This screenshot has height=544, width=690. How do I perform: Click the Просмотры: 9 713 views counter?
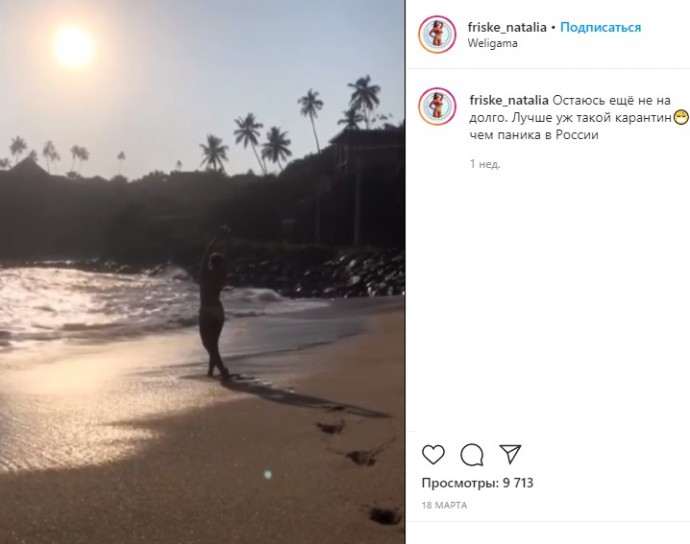click(x=477, y=483)
